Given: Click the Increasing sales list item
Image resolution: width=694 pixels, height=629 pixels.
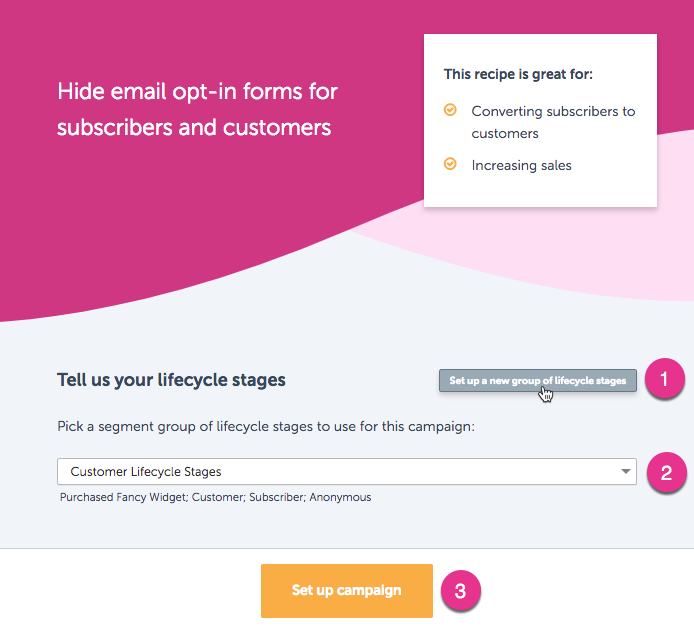Looking at the screenshot, I should click(521, 165).
